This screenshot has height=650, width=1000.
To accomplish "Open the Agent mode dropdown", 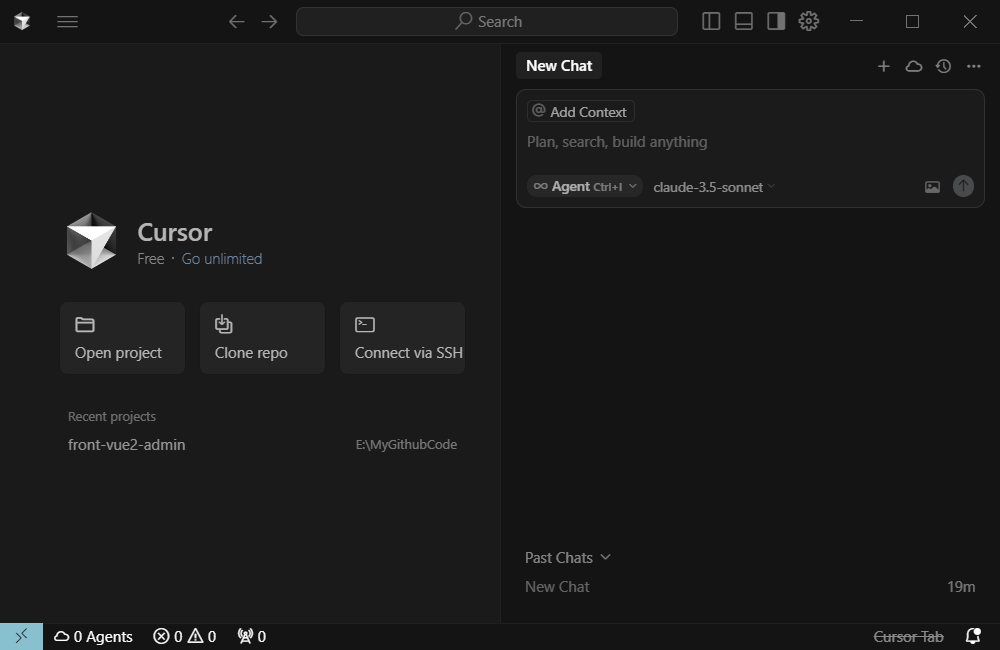I will point(585,186).
